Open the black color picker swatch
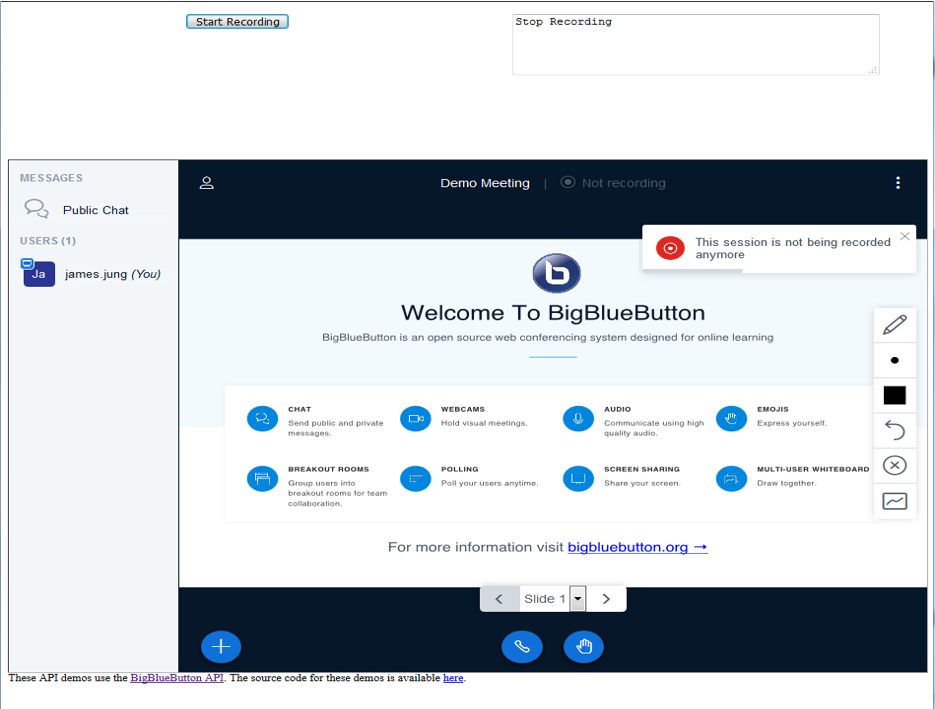The image size is (935, 709). (x=894, y=395)
